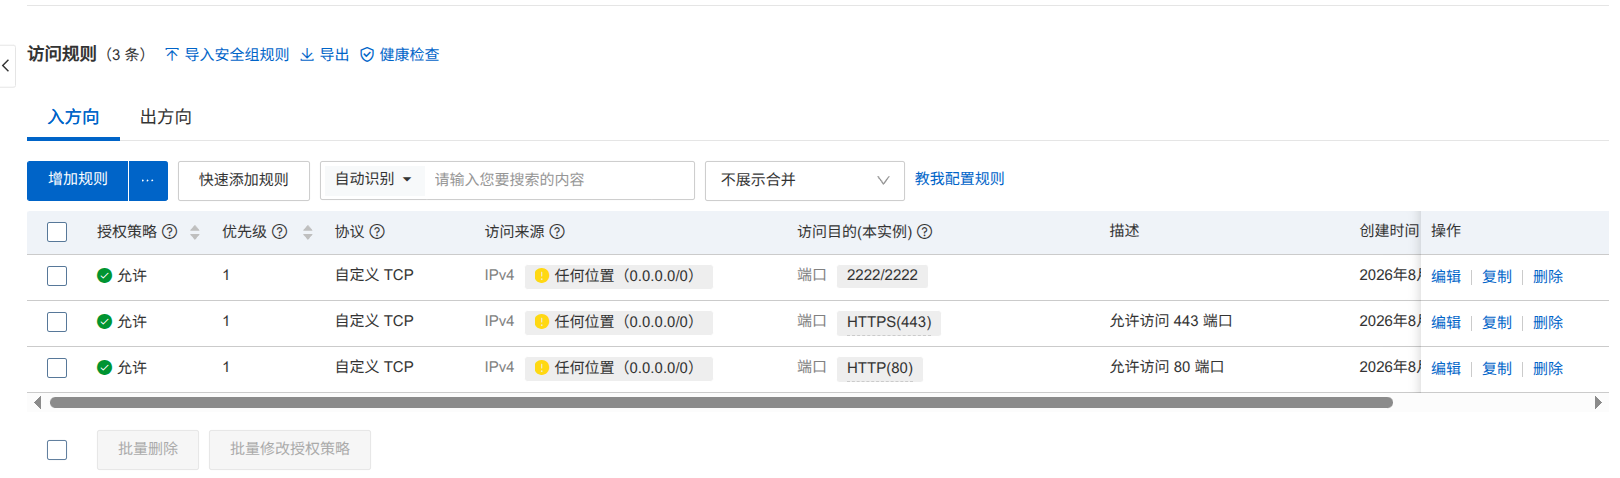The width and height of the screenshot is (1620, 478).
Task: Click the 增加规则 button
Action: [x=78, y=181]
